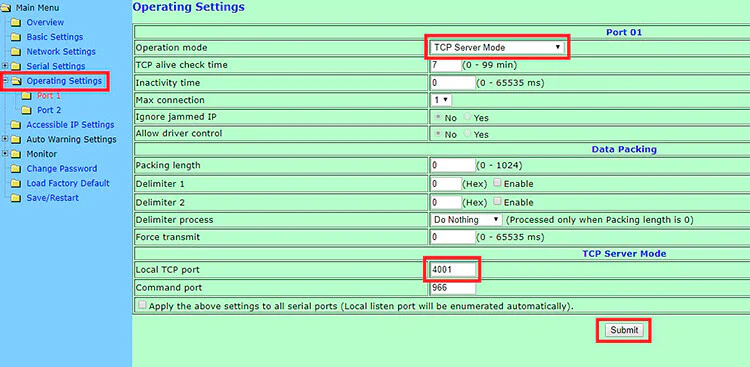Screen dimensions: 750x367
Task: Open the Change Password page
Action: click(x=62, y=169)
